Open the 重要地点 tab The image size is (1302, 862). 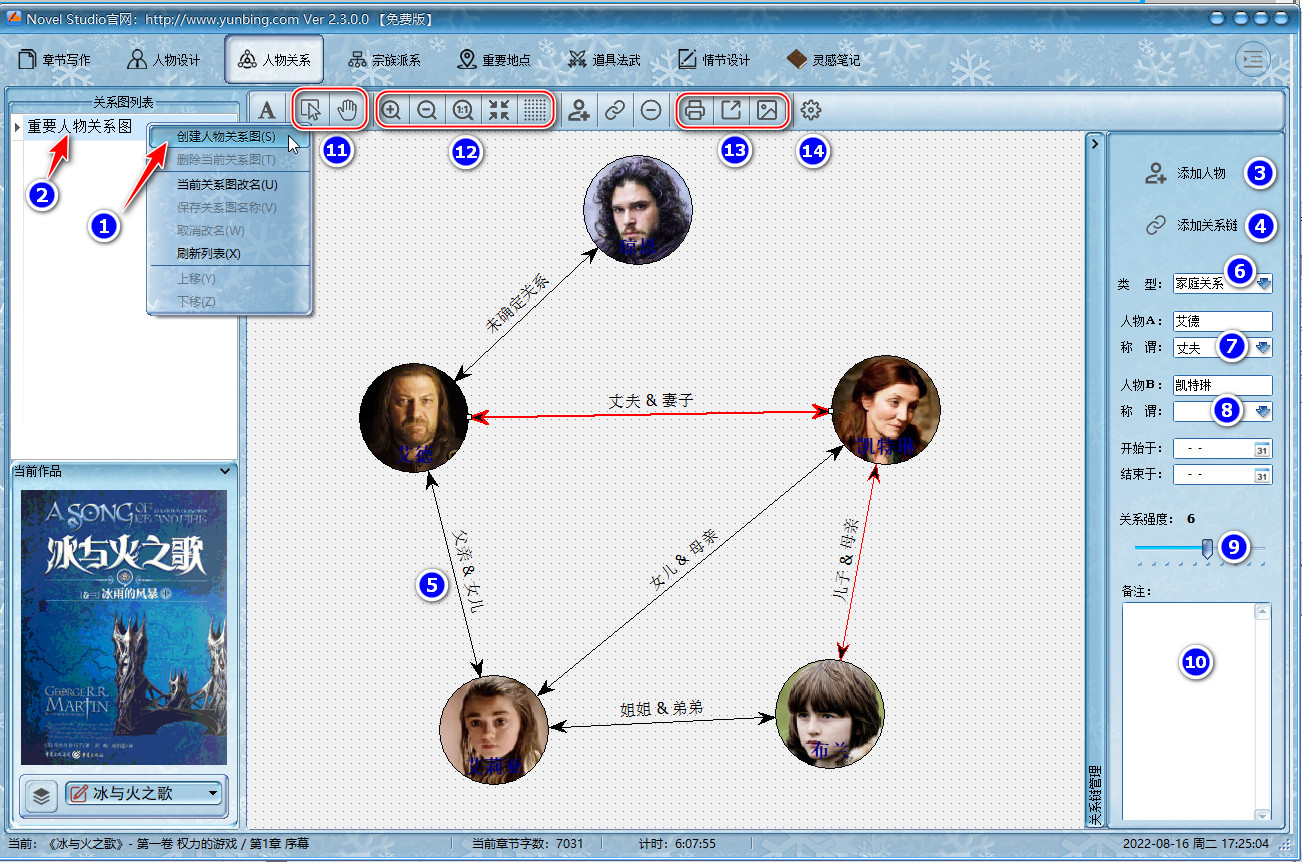click(x=494, y=60)
